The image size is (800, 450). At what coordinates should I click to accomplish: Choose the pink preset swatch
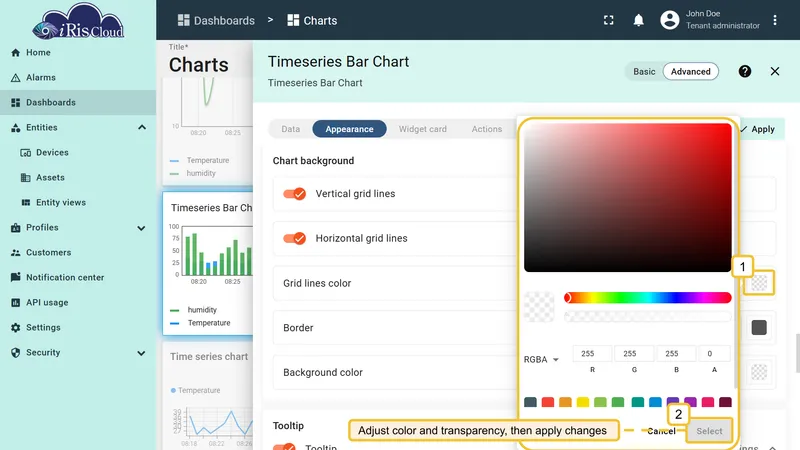(708, 402)
